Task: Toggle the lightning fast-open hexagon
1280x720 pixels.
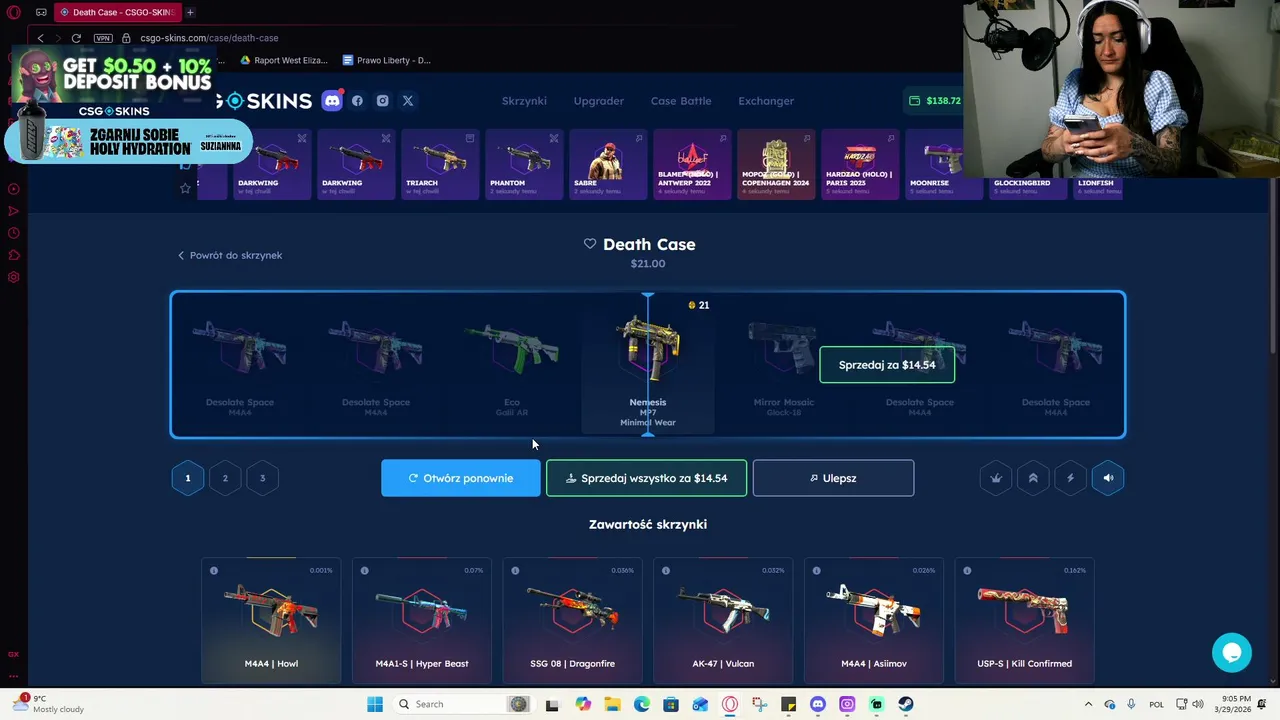Action: 1070,478
